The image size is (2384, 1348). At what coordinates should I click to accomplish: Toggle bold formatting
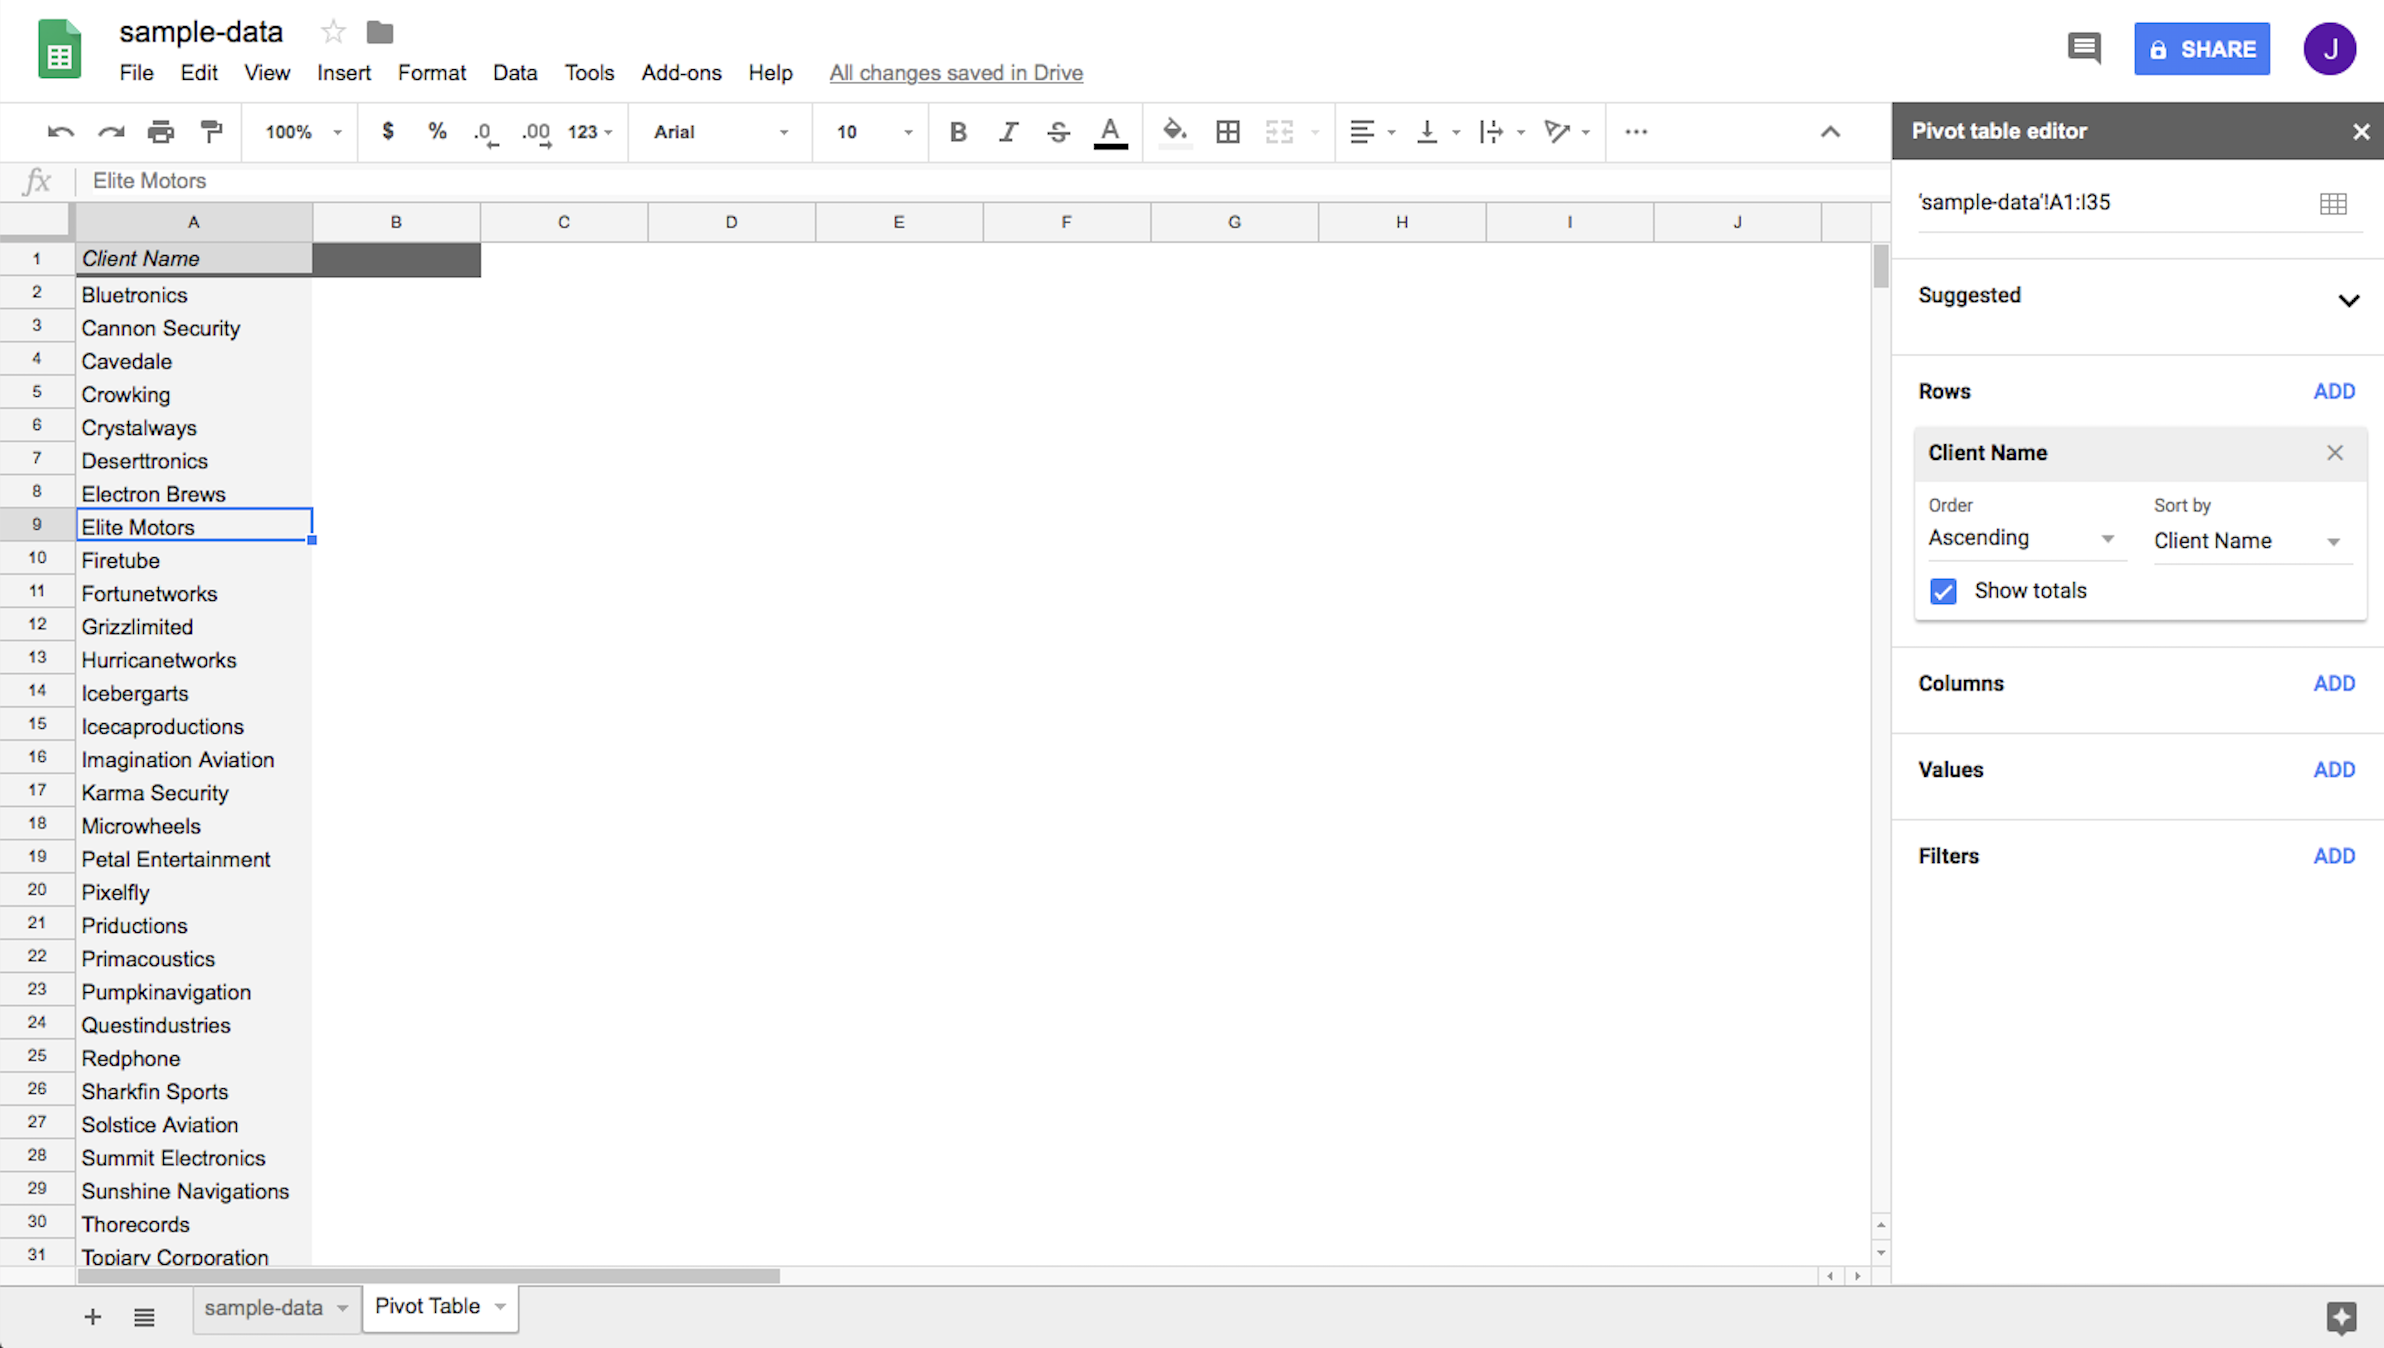click(958, 132)
